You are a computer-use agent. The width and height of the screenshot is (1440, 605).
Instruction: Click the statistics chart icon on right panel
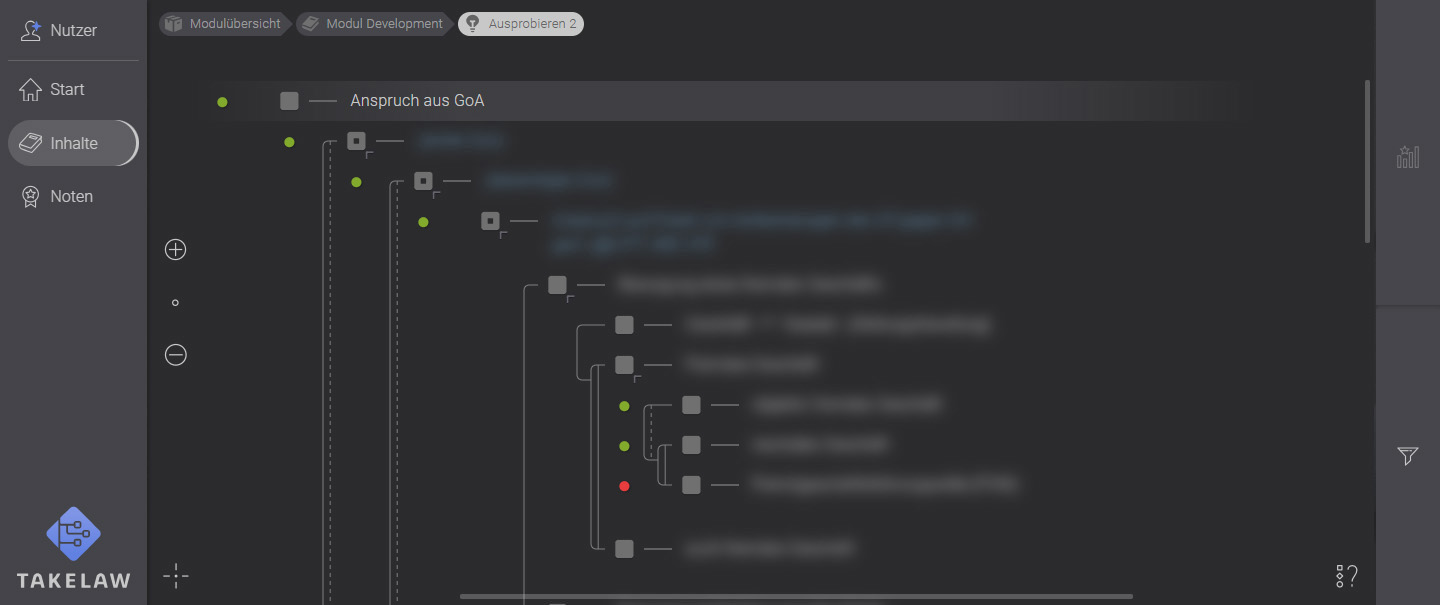pos(1407,156)
